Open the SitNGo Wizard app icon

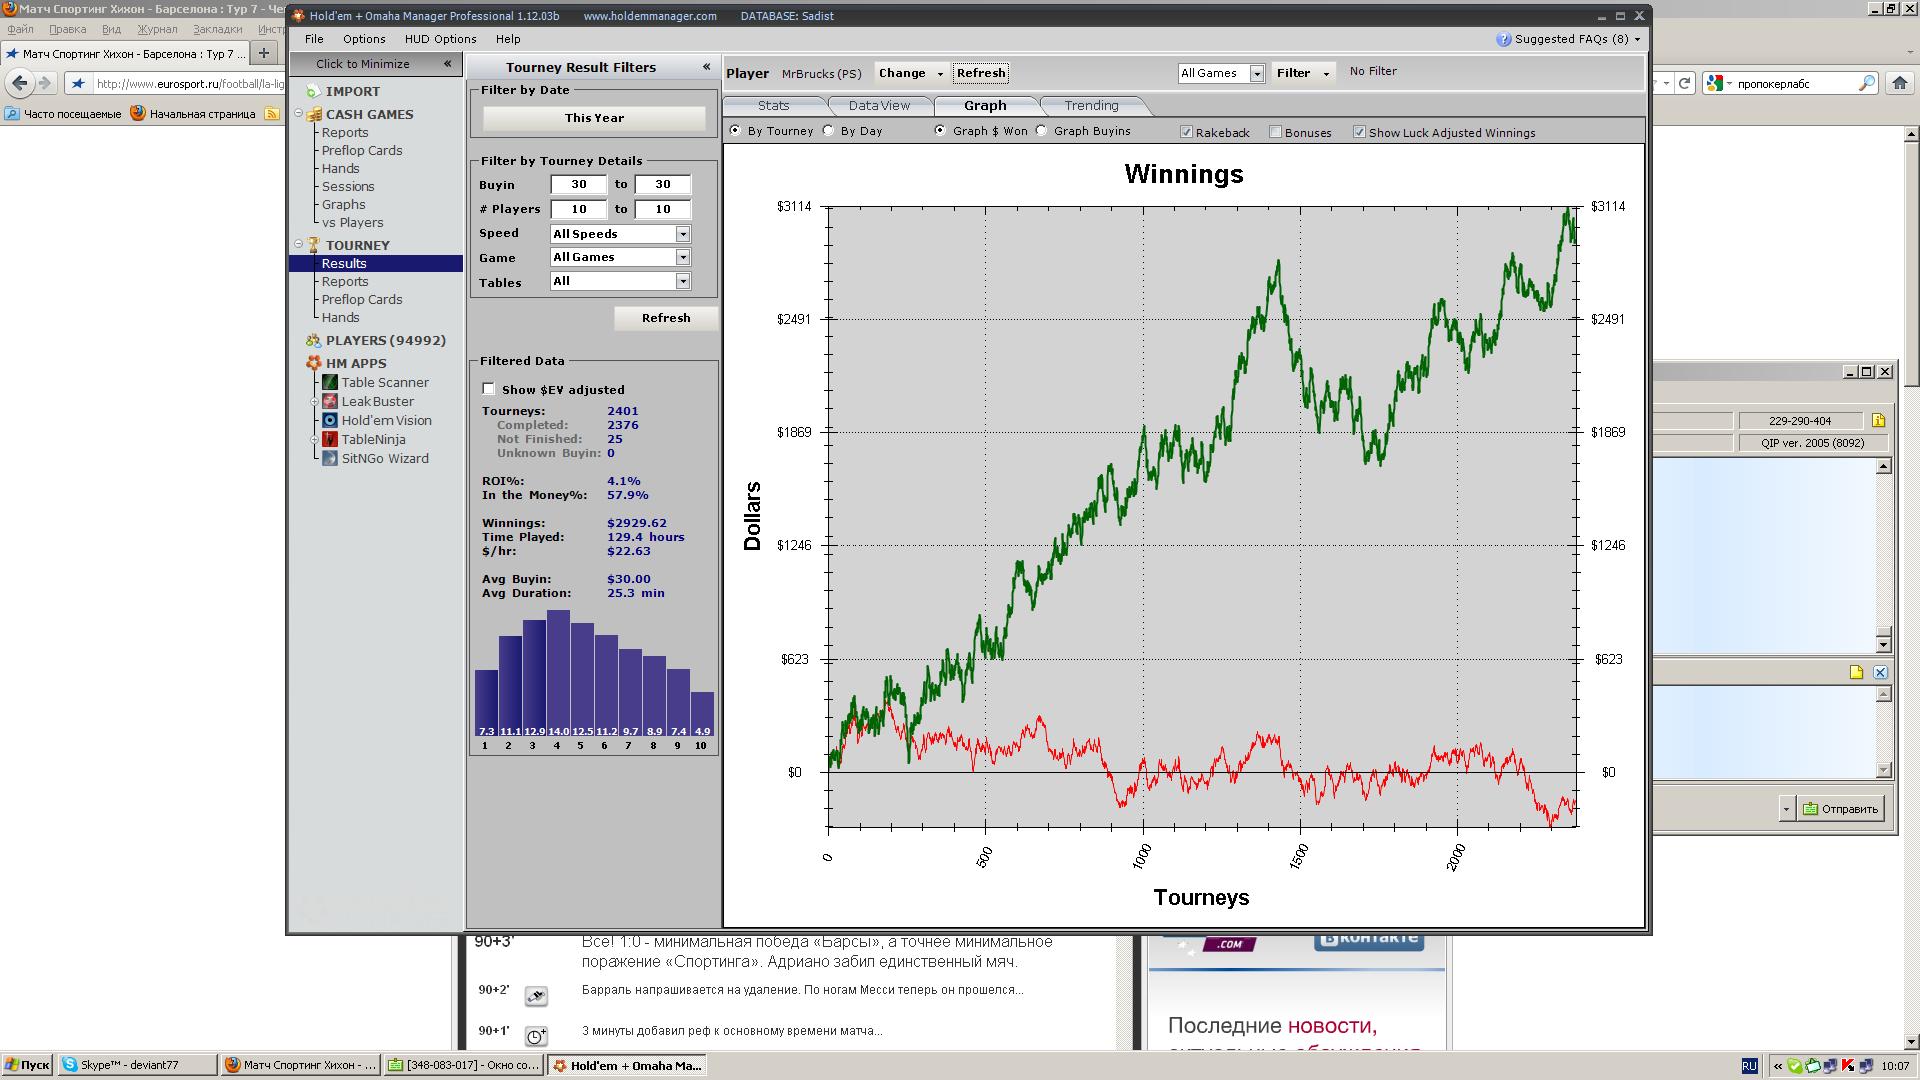click(x=330, y=458)
